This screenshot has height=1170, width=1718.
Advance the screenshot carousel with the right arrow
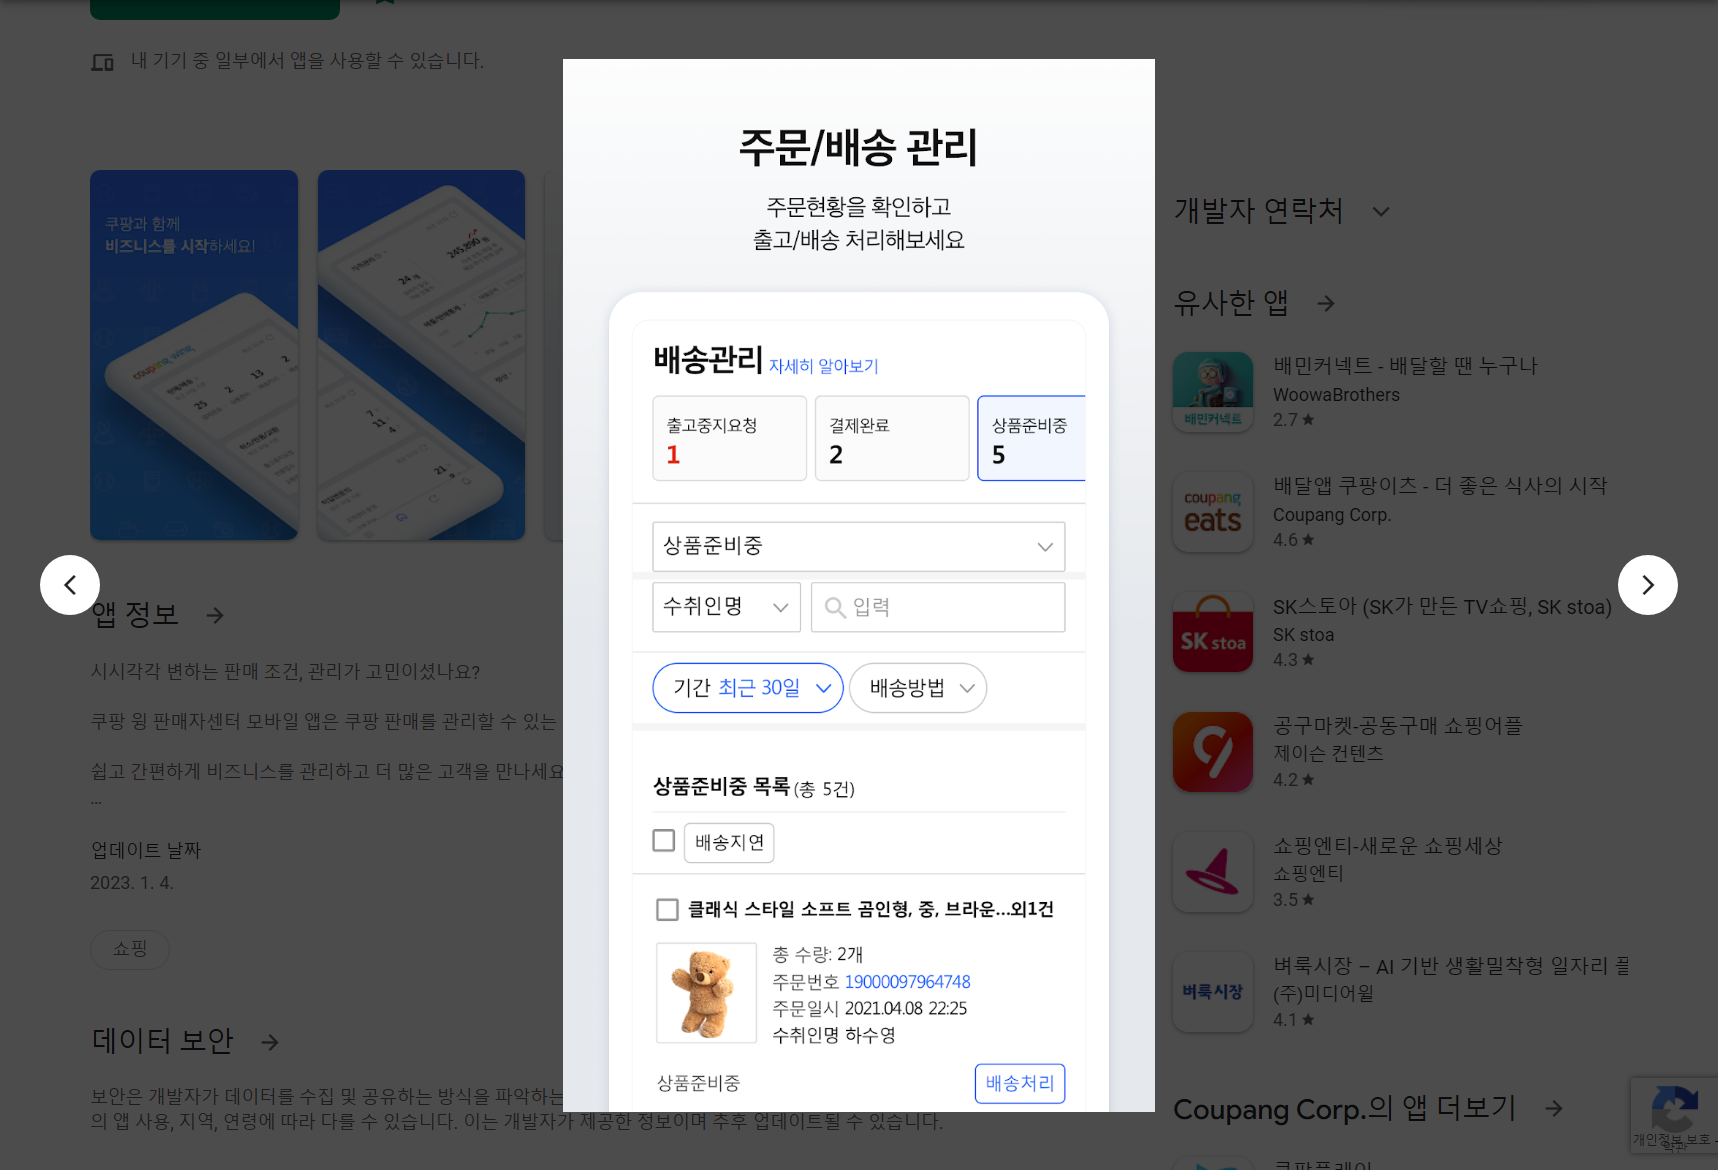[x=1647, y=585]
